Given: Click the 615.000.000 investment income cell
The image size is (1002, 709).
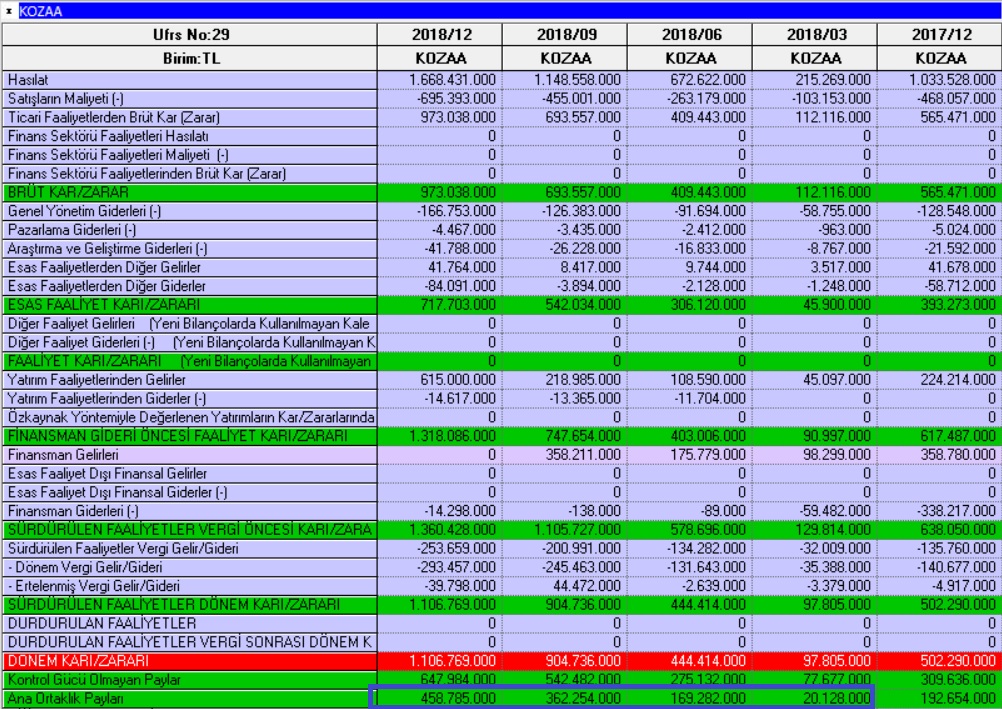Looking at the screenshot, I should tap(440, 380).
